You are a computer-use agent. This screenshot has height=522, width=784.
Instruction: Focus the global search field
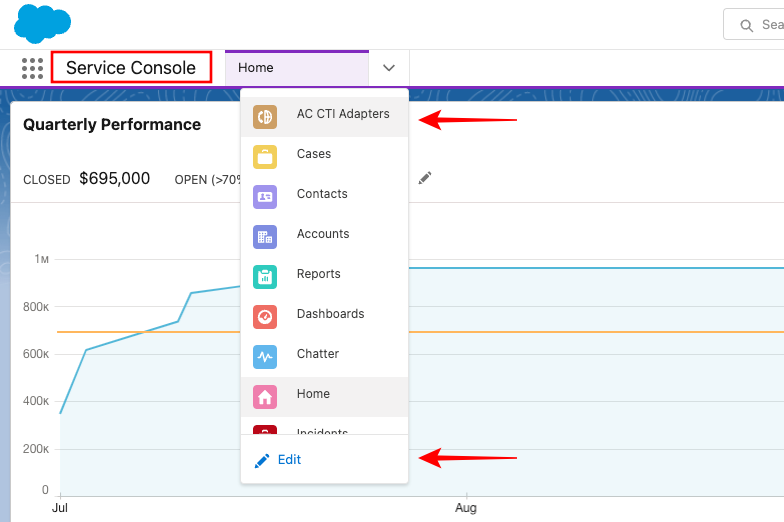pyautogui.click(x=754, y=24)
